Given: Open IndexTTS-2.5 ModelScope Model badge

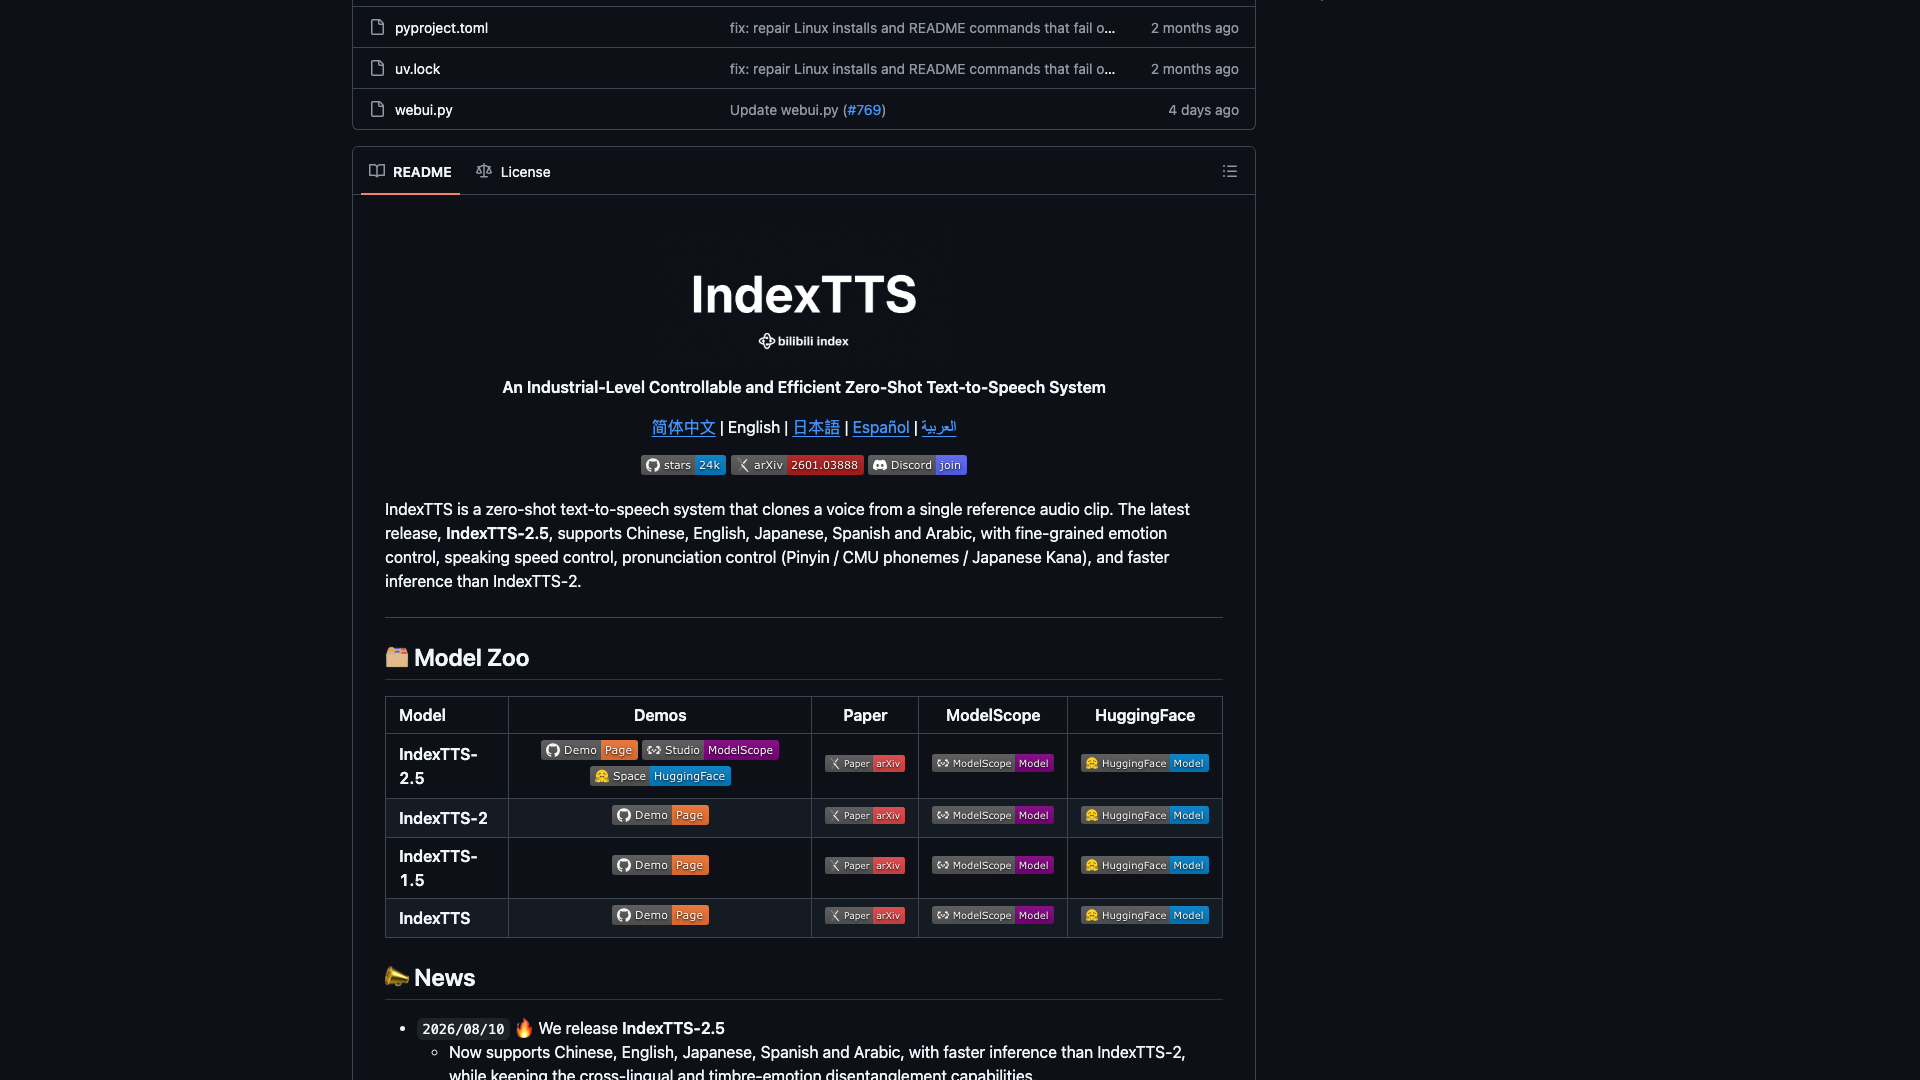Looking at the screenshot, I should click(x=993, y=763).
